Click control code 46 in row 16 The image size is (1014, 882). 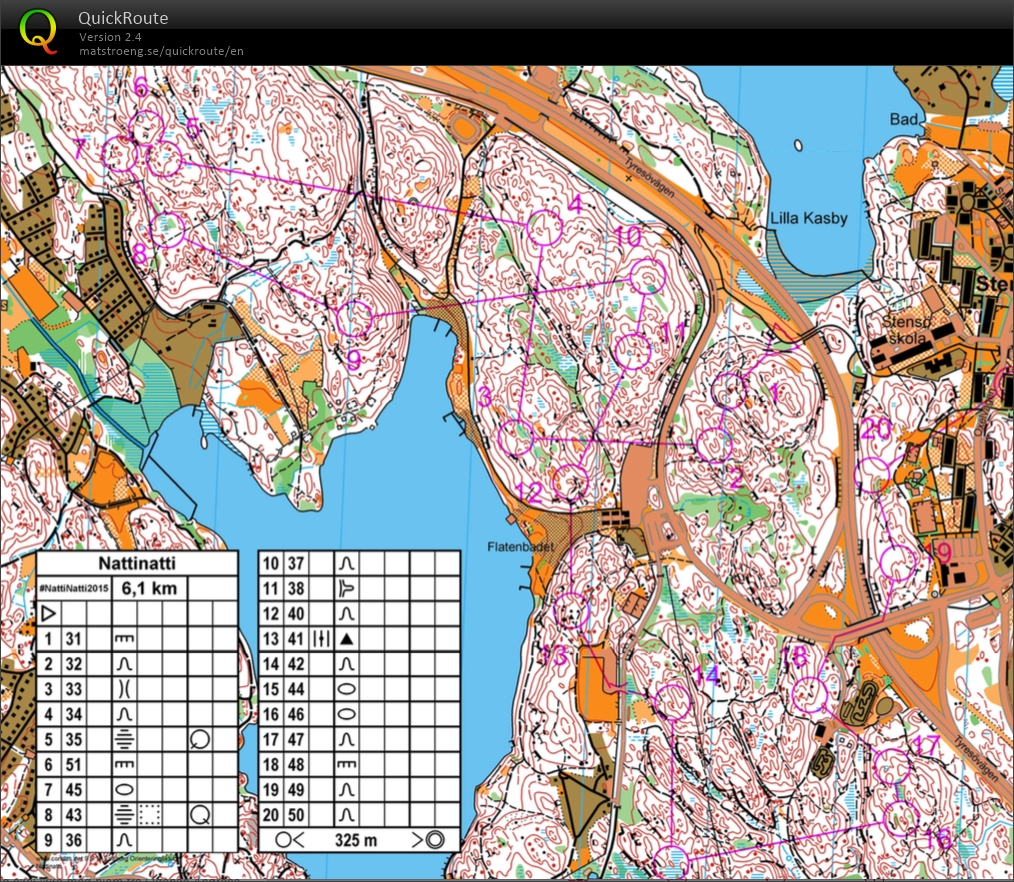tap(296, 715)
